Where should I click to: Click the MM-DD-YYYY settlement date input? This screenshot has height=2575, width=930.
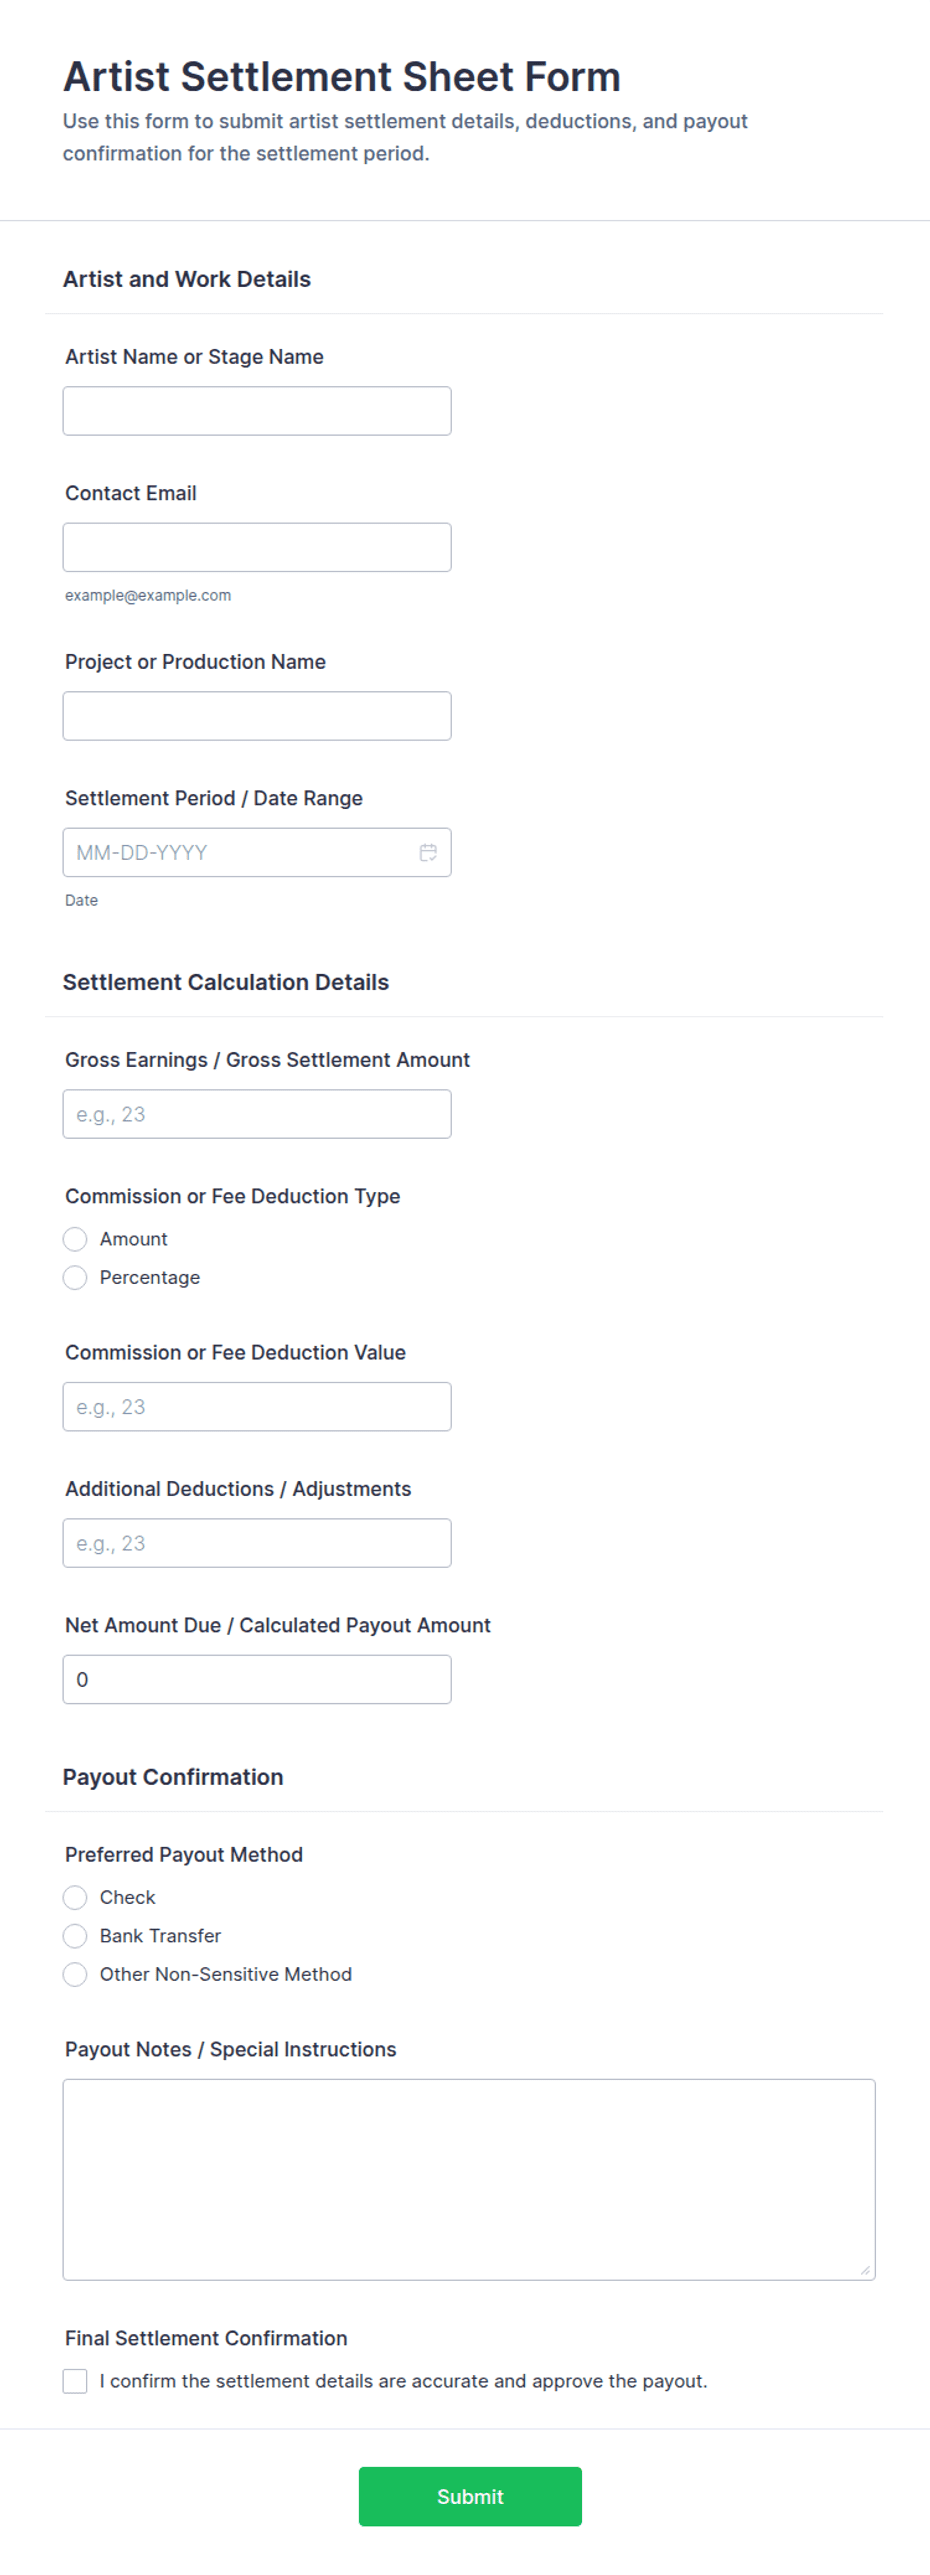(x=240, y=852)
